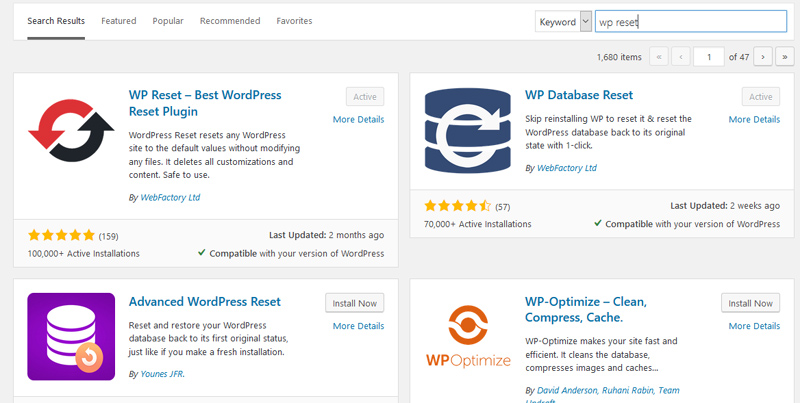
Task: Go to the previous results page
Action: point(681,57)
